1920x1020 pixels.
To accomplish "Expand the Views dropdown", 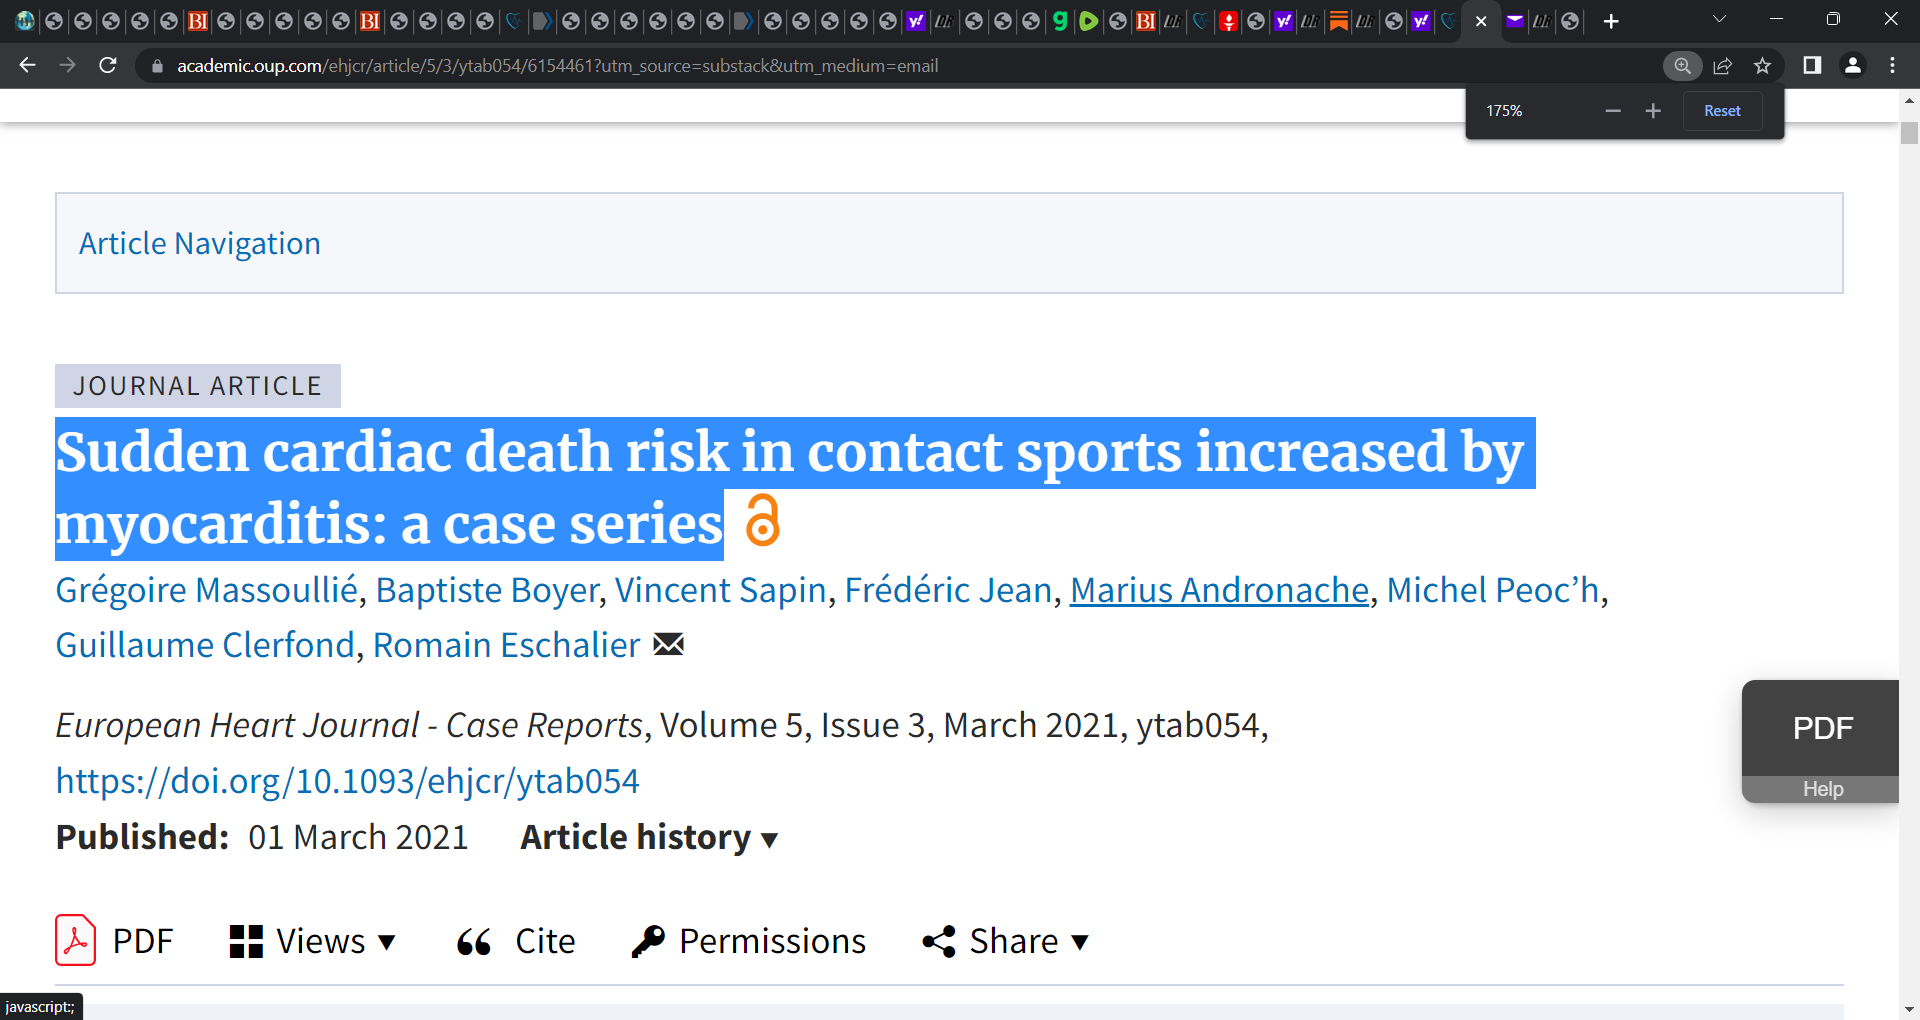I will pyautogui.click(x=313, y=941).
